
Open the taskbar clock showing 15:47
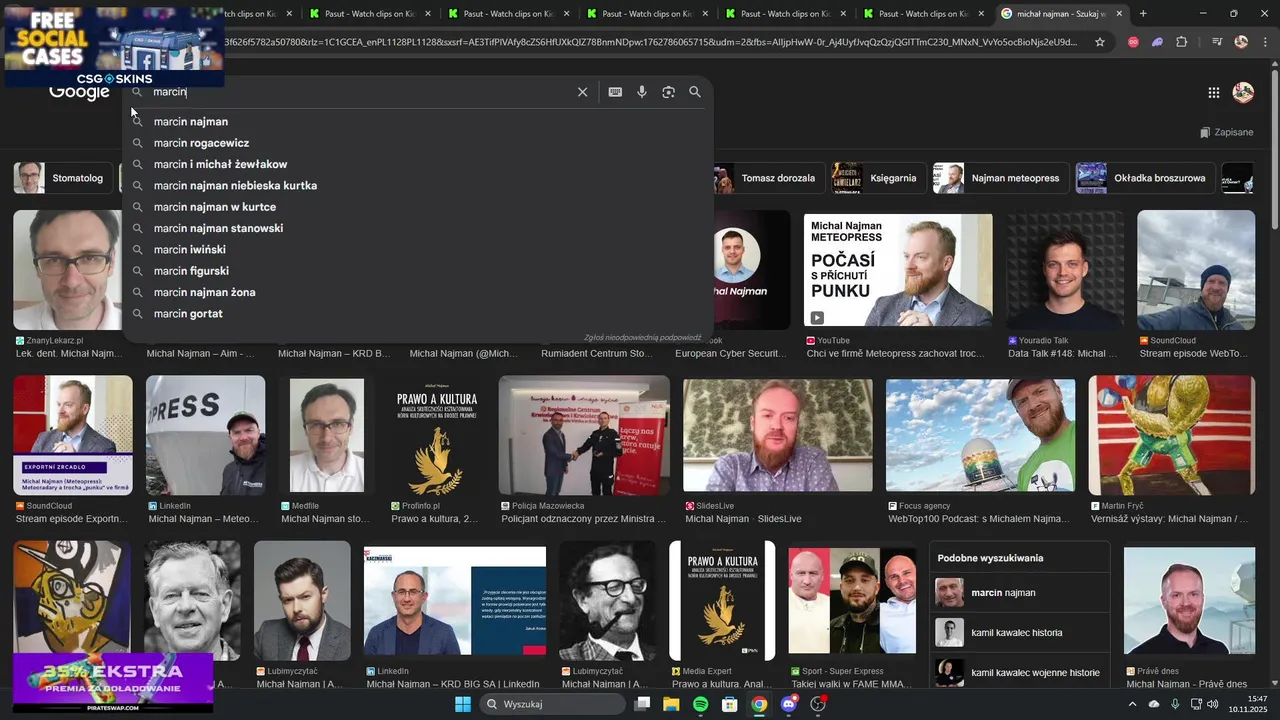1250,704
